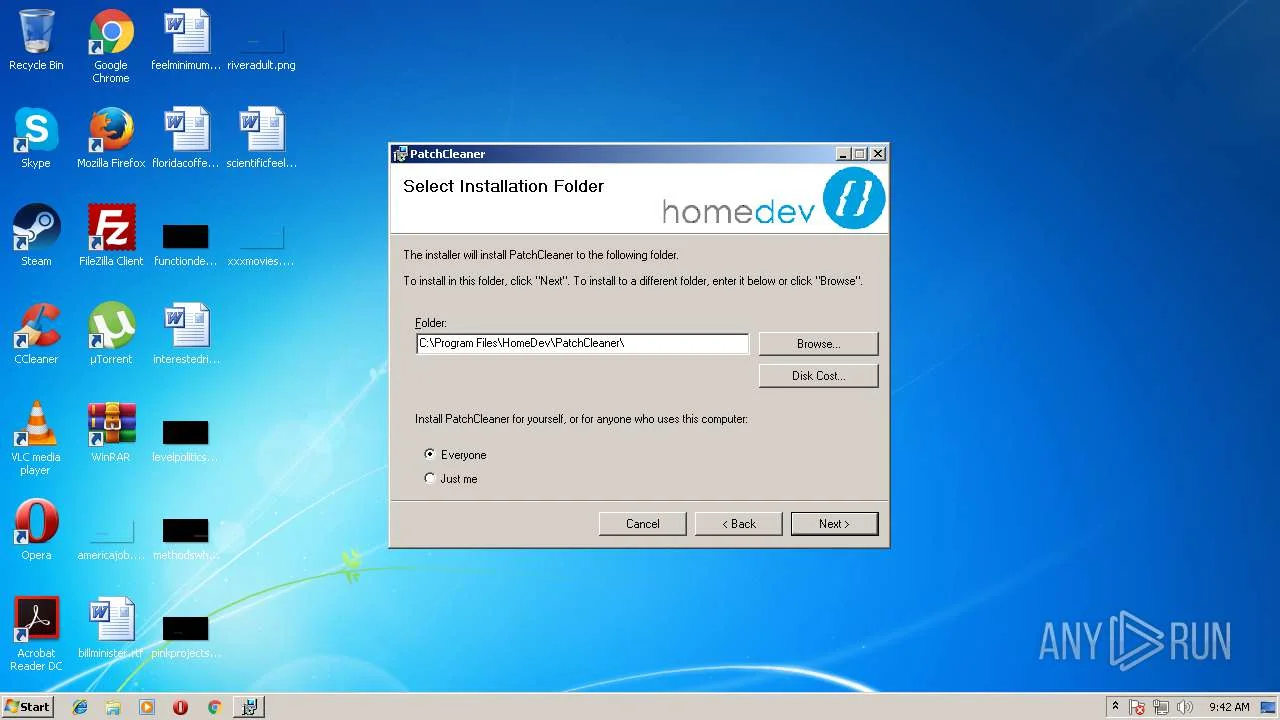This screenshot has height=720, width=1280.
Task: Open Windows Explorer from the taskbar
Action: [x=113, y=707]
